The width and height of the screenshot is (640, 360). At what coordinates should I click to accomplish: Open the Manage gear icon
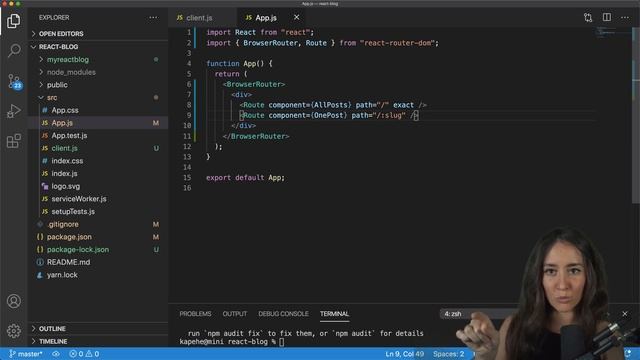[x=13, y=331]
